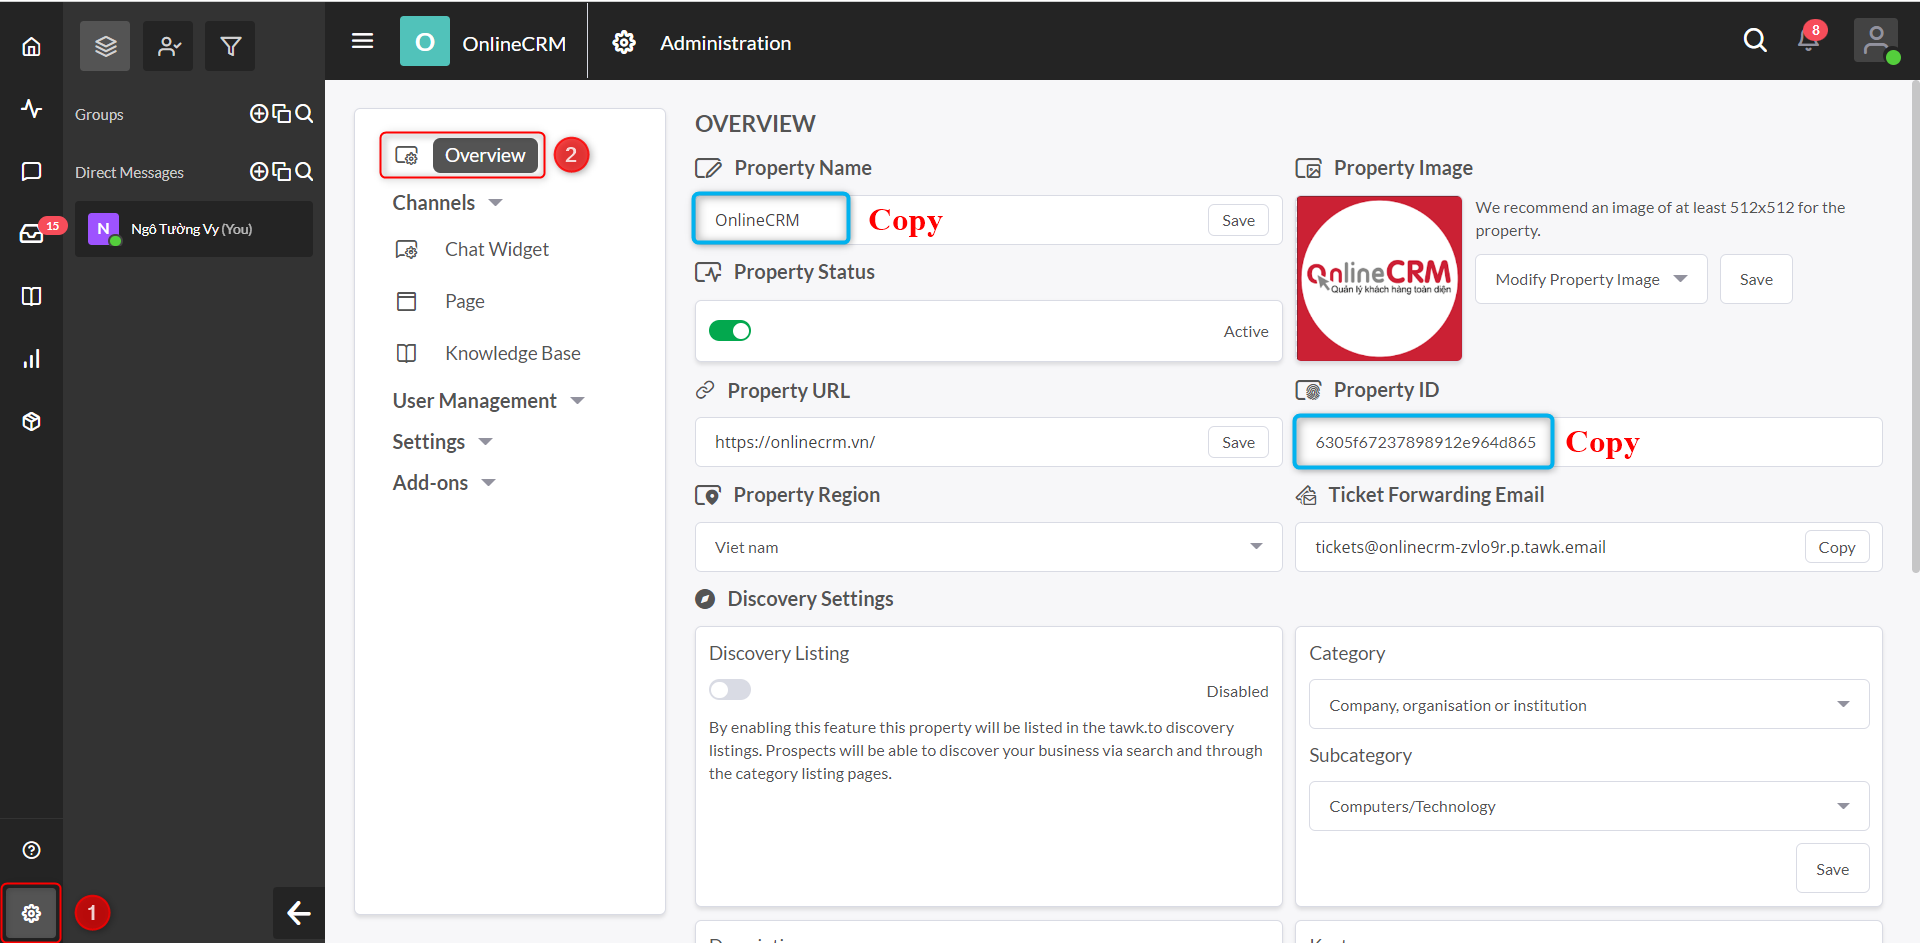This screenshot has height=943, width=1920.
Task: Open copy icon beside Groups
Action: (x=282, y=113)
